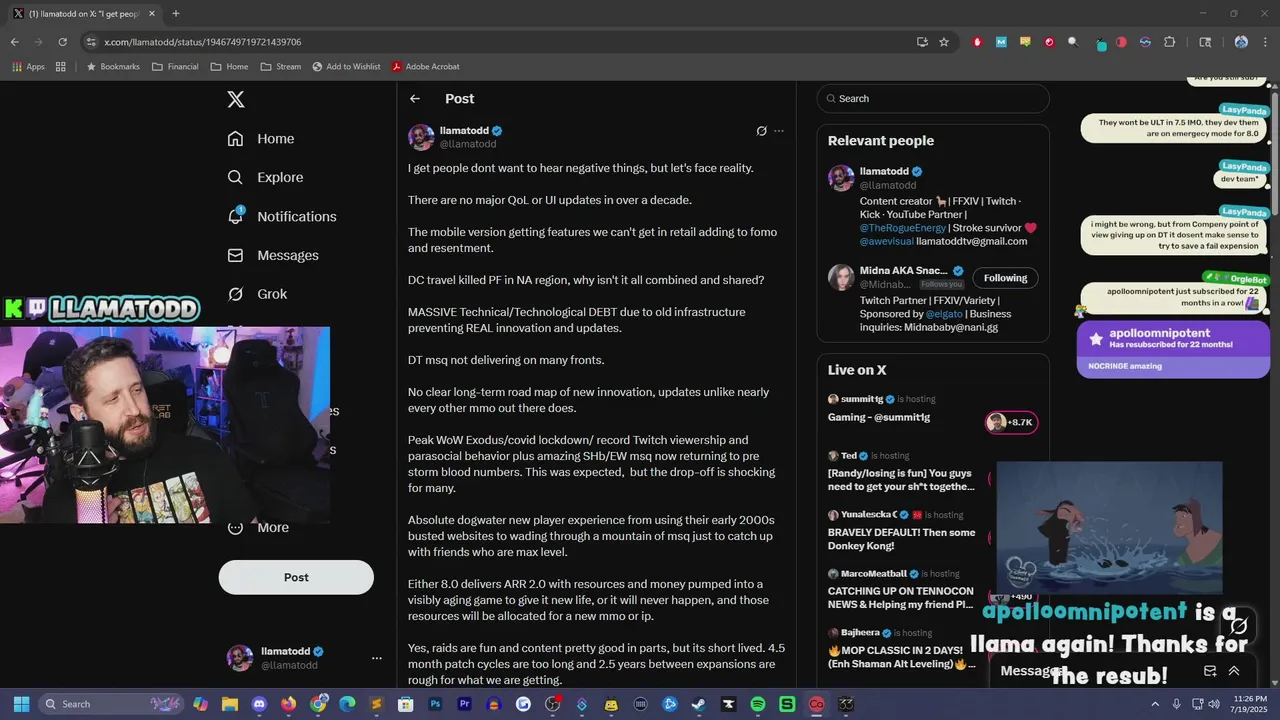Viewport: 1280px width, 720px height.
Task: Open Discord from the taskbar
Action: (x=259, y=704)
